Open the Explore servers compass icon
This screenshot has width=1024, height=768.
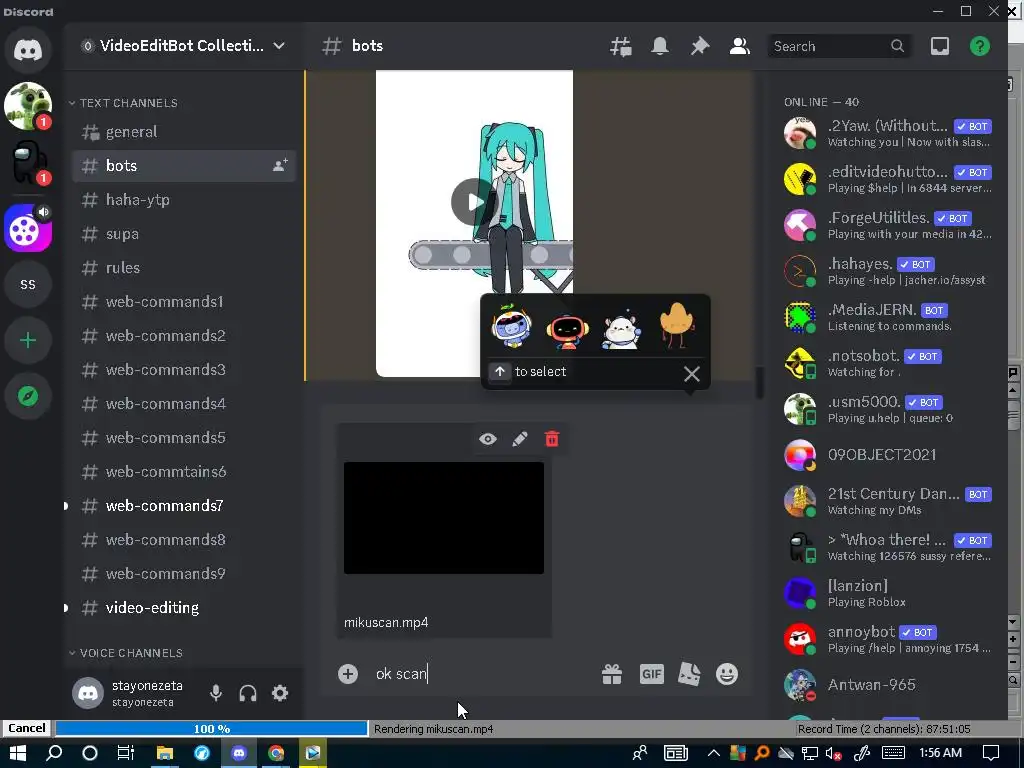[28, 396]
